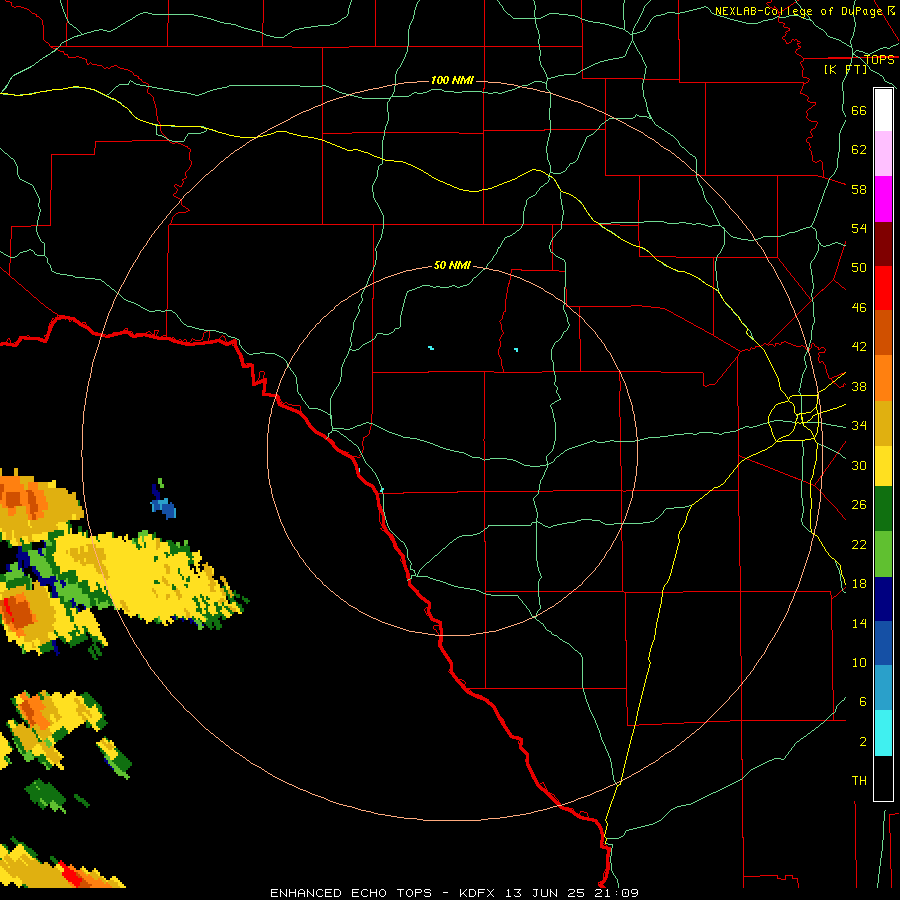The height and width of the screenshot is (900, 900).
Task: Click the legend value "42"
Action: (859, 347)
